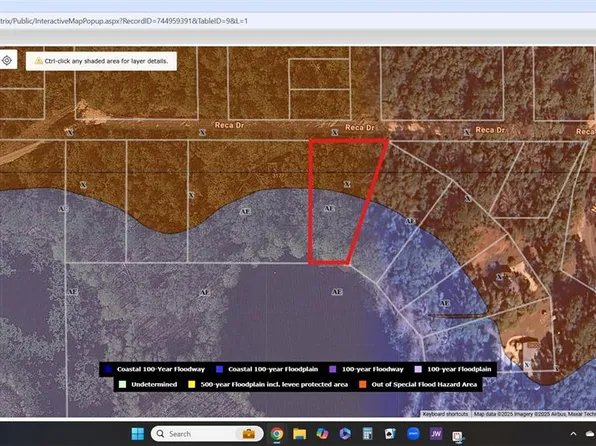Click the AE label in the lake center

click(337, 292)
